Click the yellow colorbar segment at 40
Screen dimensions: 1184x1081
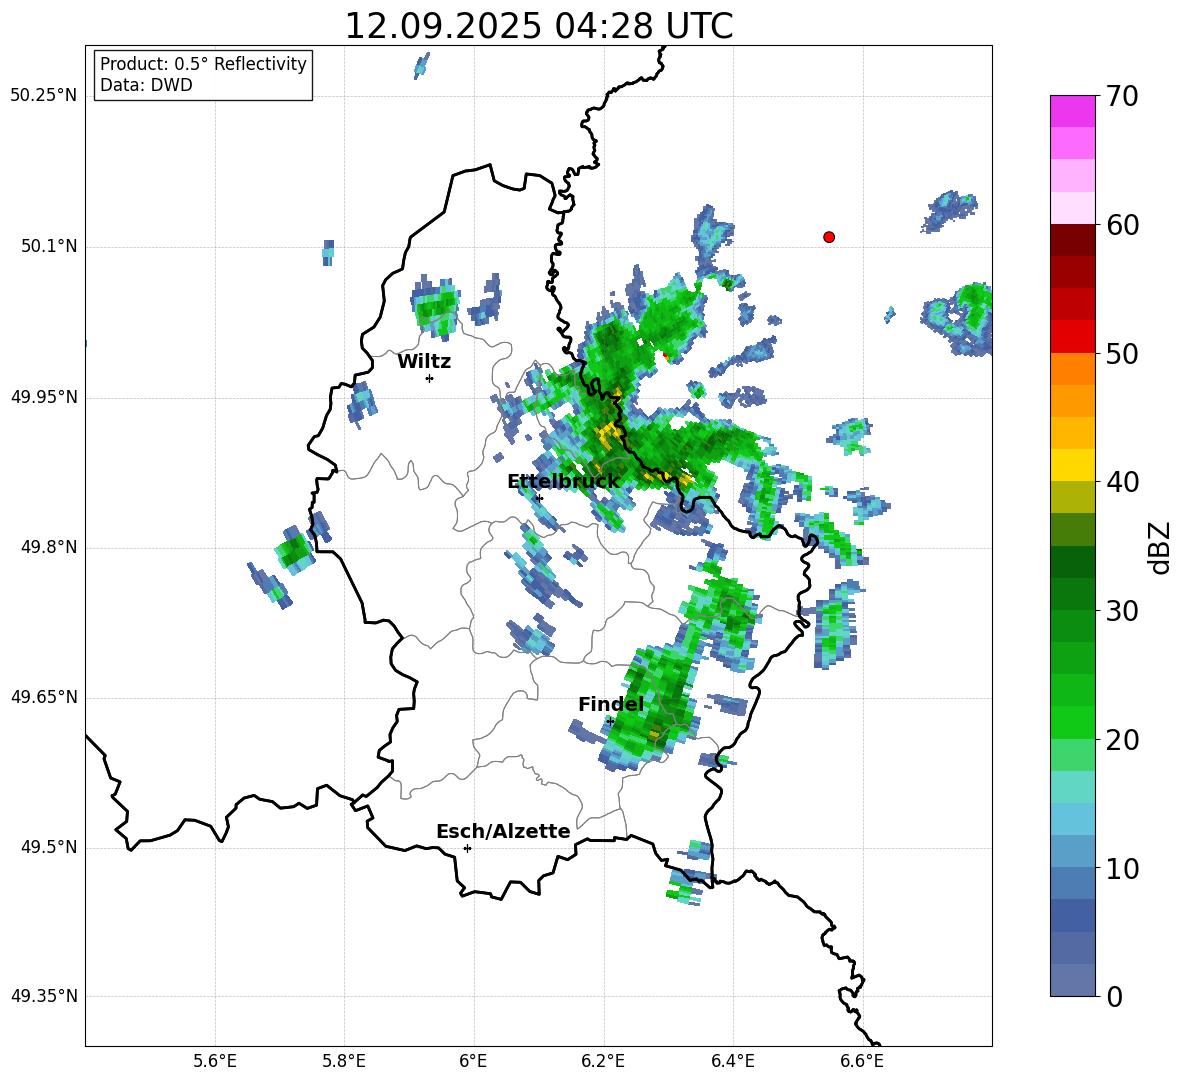pos(1072,465)
